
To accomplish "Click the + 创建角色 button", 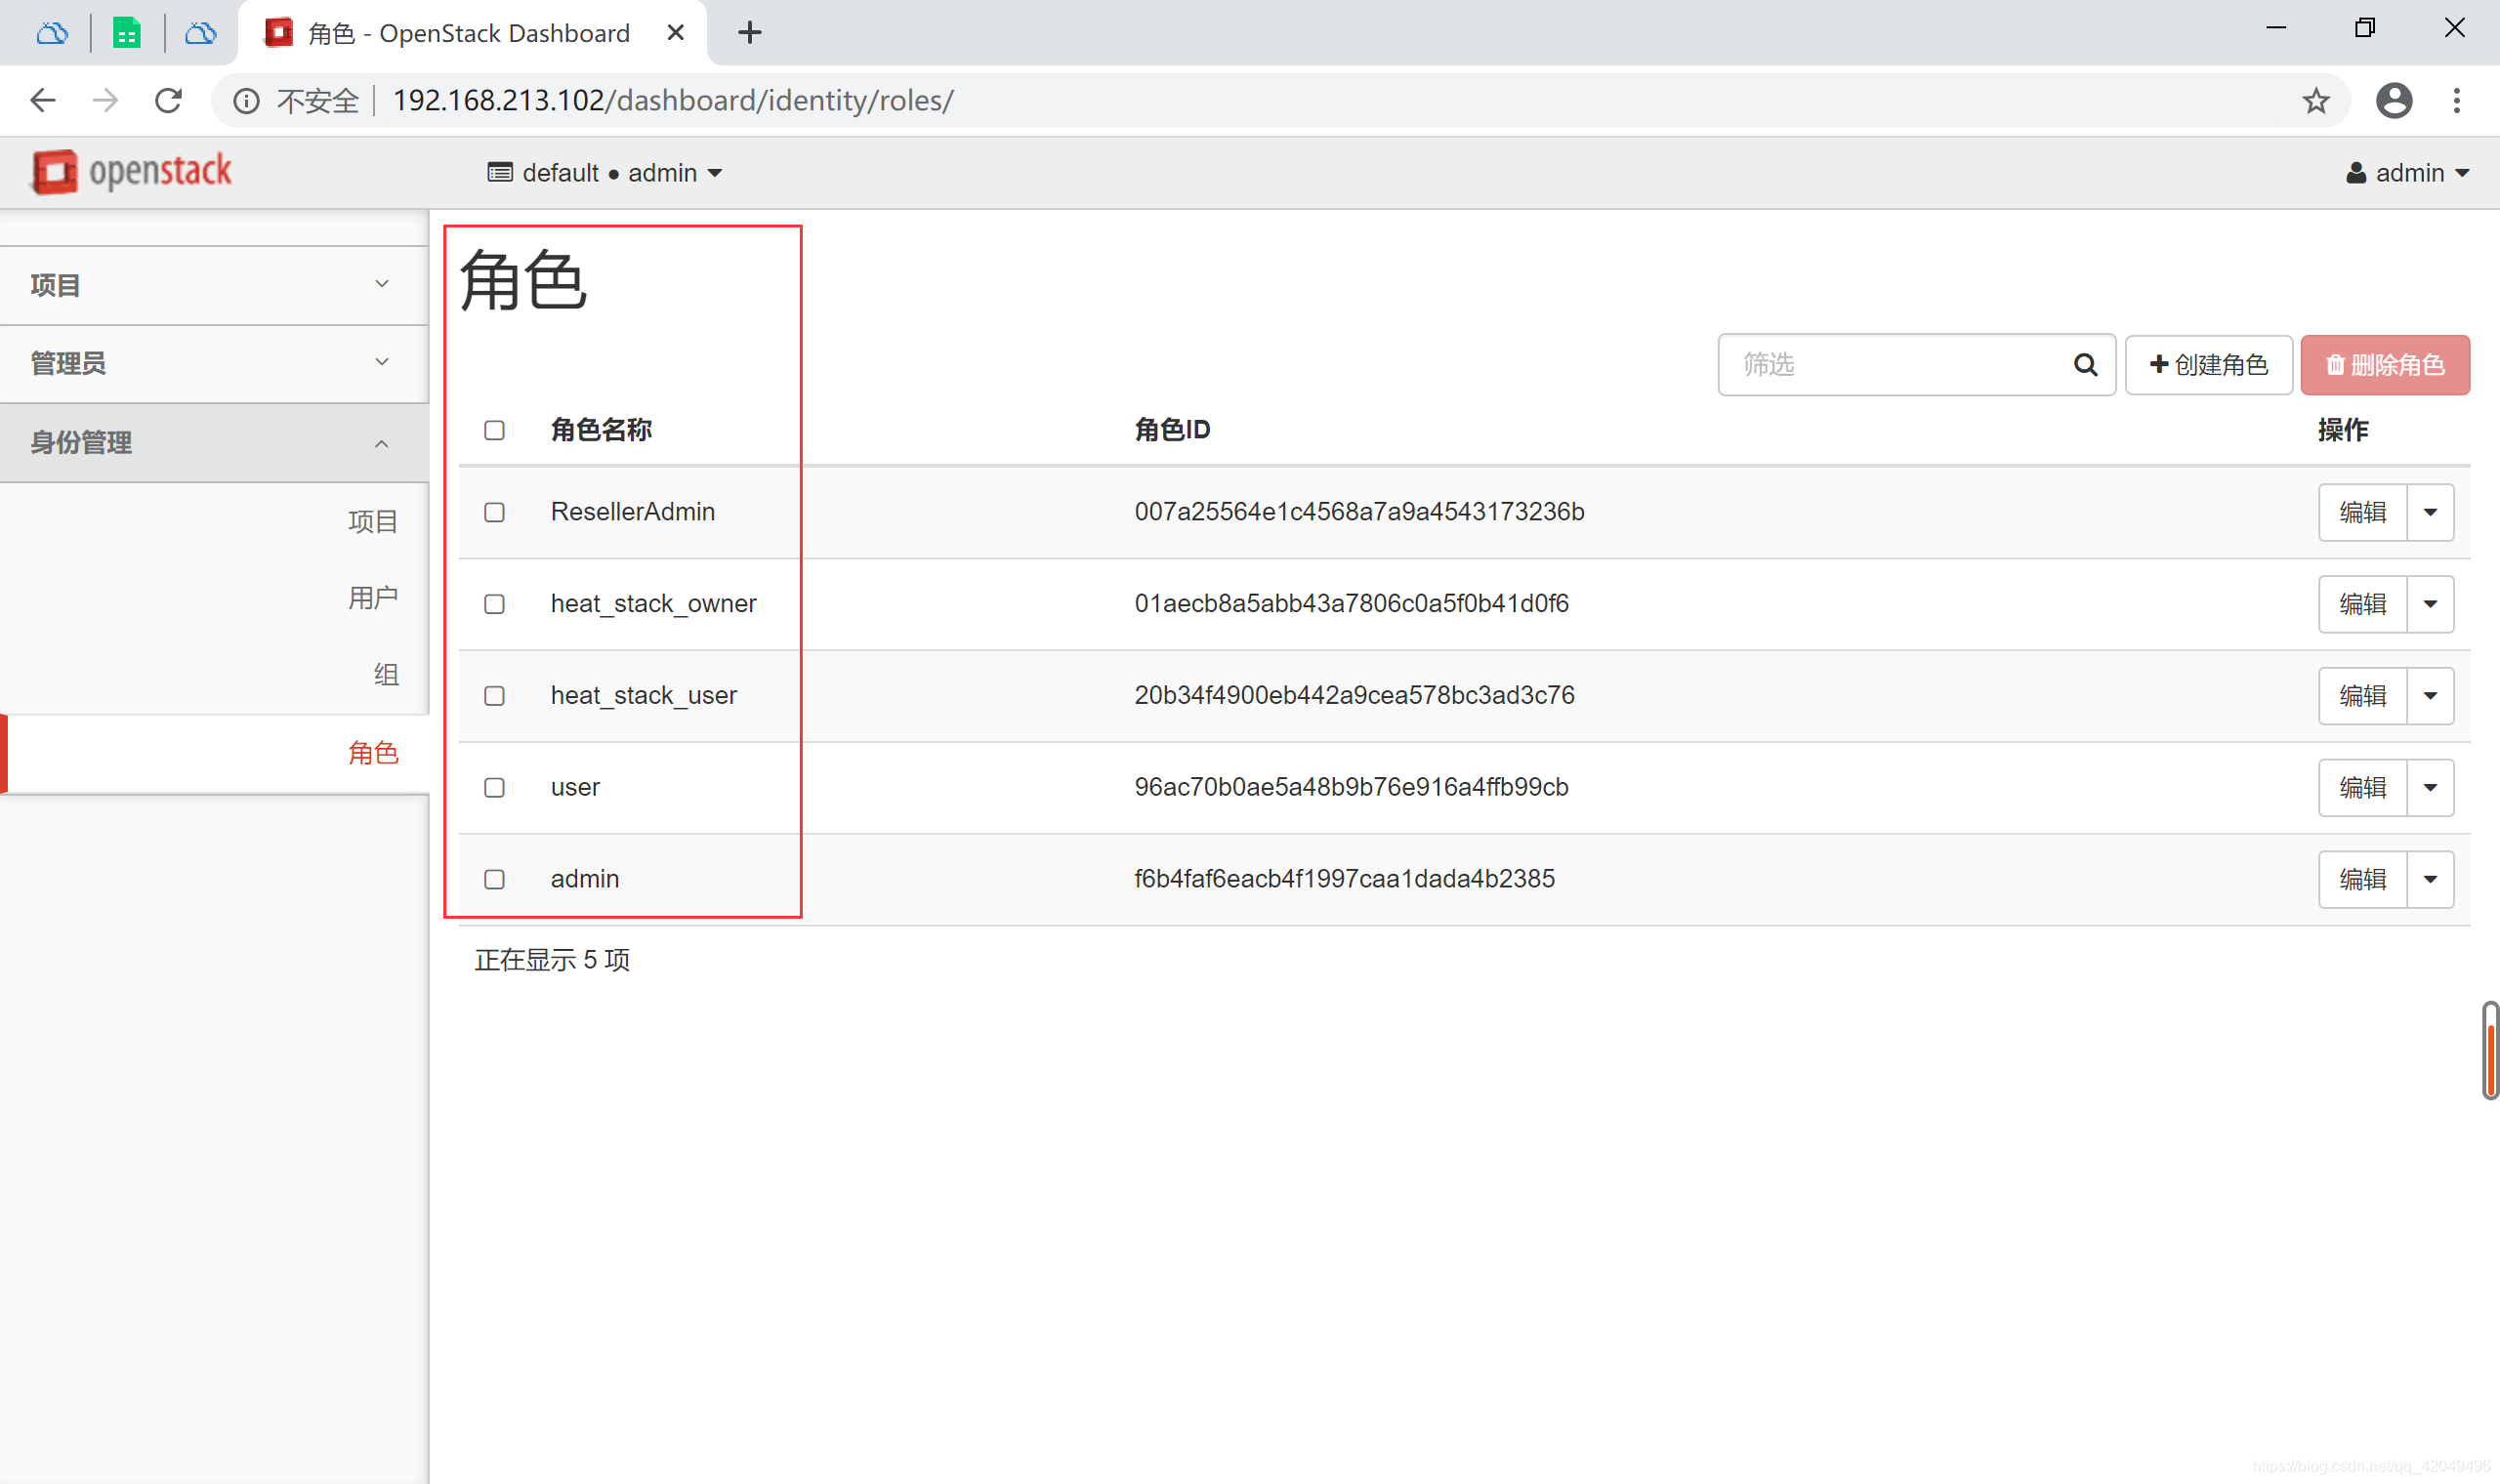I will pos(2208,366).
